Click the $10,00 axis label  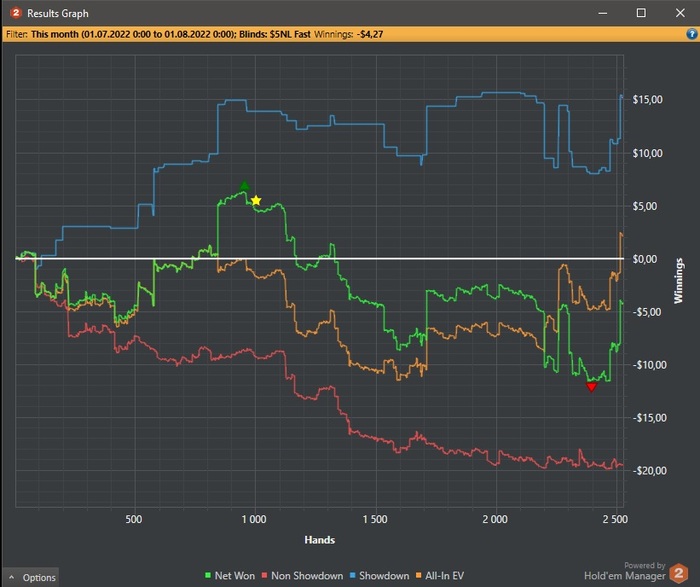click(x=647, y=154)
